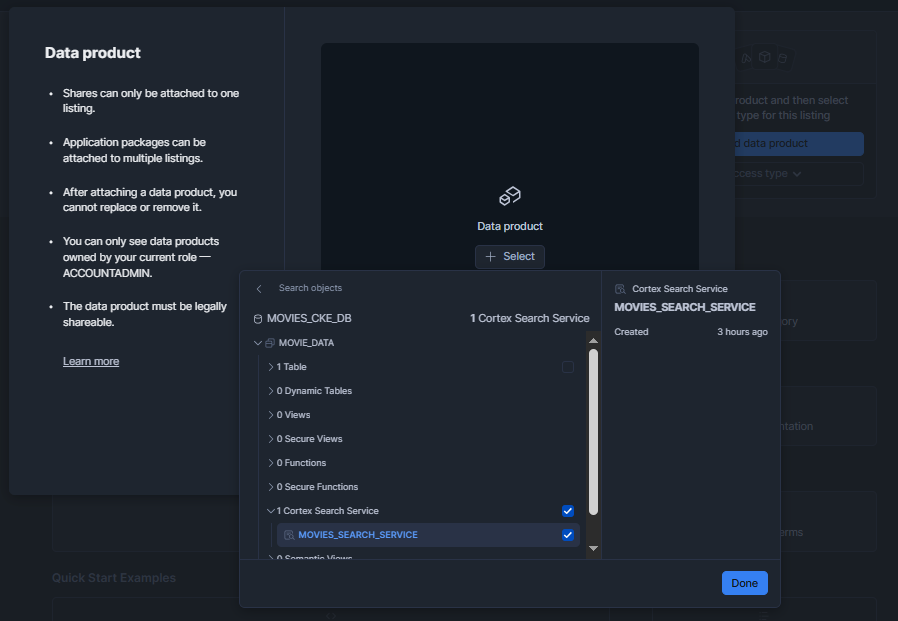The image size is (898, 621).
Task: Collapse the MOVIE_DATA schema node
Action: (x=258, y=343)
